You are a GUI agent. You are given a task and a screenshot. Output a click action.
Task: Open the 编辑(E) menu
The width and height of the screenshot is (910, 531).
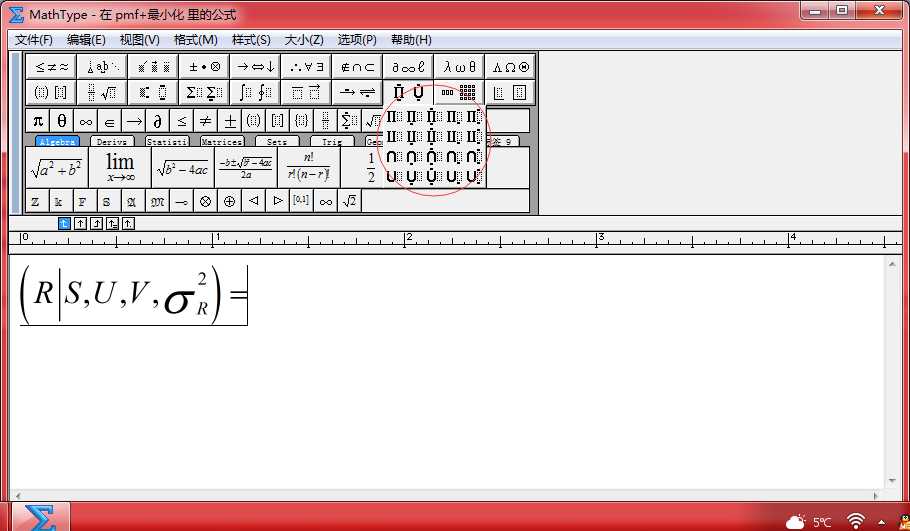click(x=86, y=39)
